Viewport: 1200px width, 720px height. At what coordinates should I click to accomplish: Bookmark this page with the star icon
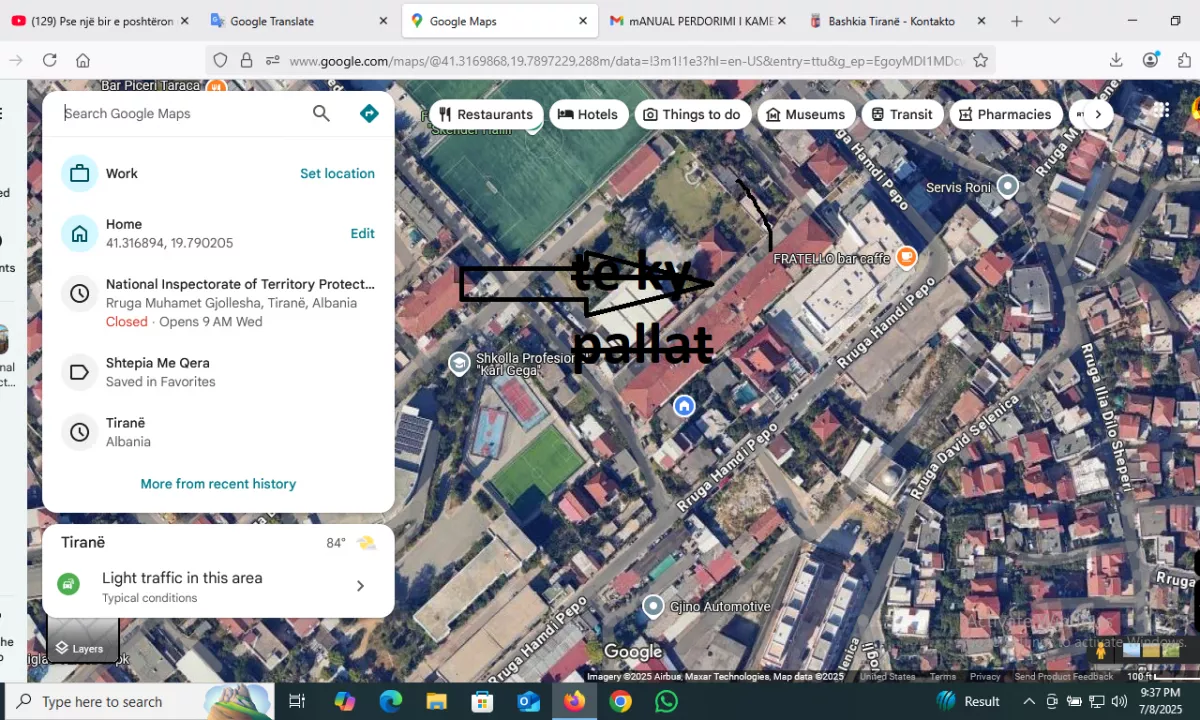pos(981,61)
